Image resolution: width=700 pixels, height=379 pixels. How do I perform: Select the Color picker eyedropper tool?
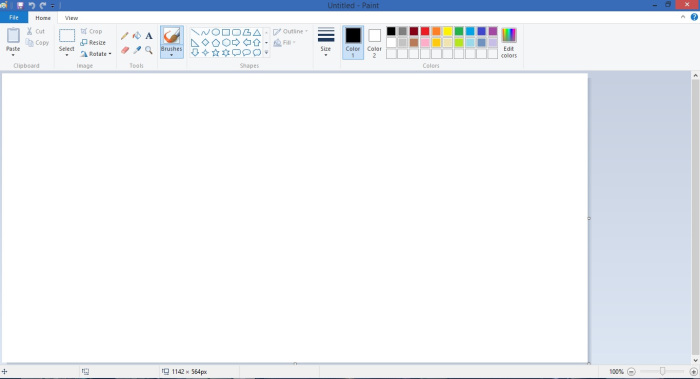137,50
